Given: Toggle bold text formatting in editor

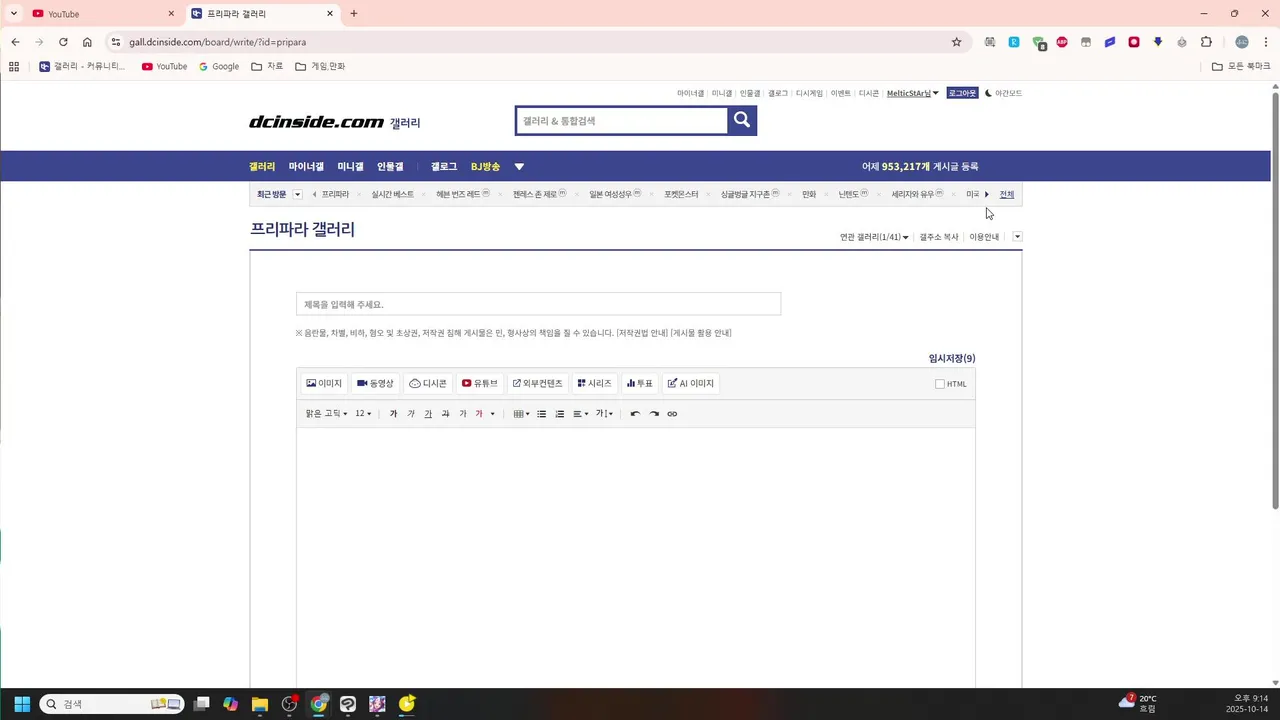Looking at the screenshot, I should point(393,414).
